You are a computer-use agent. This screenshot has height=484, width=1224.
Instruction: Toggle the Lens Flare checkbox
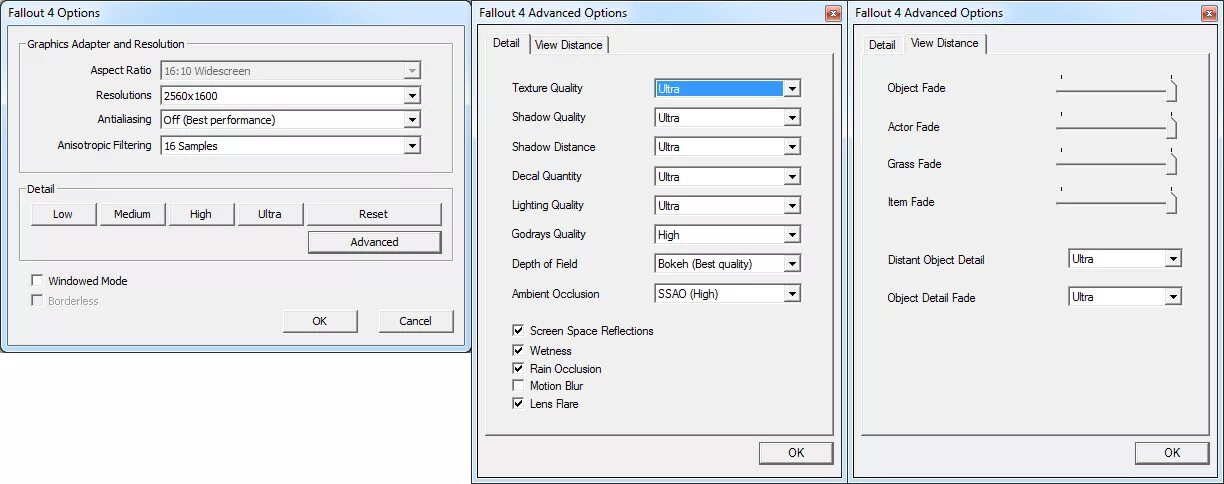point(518,403)
